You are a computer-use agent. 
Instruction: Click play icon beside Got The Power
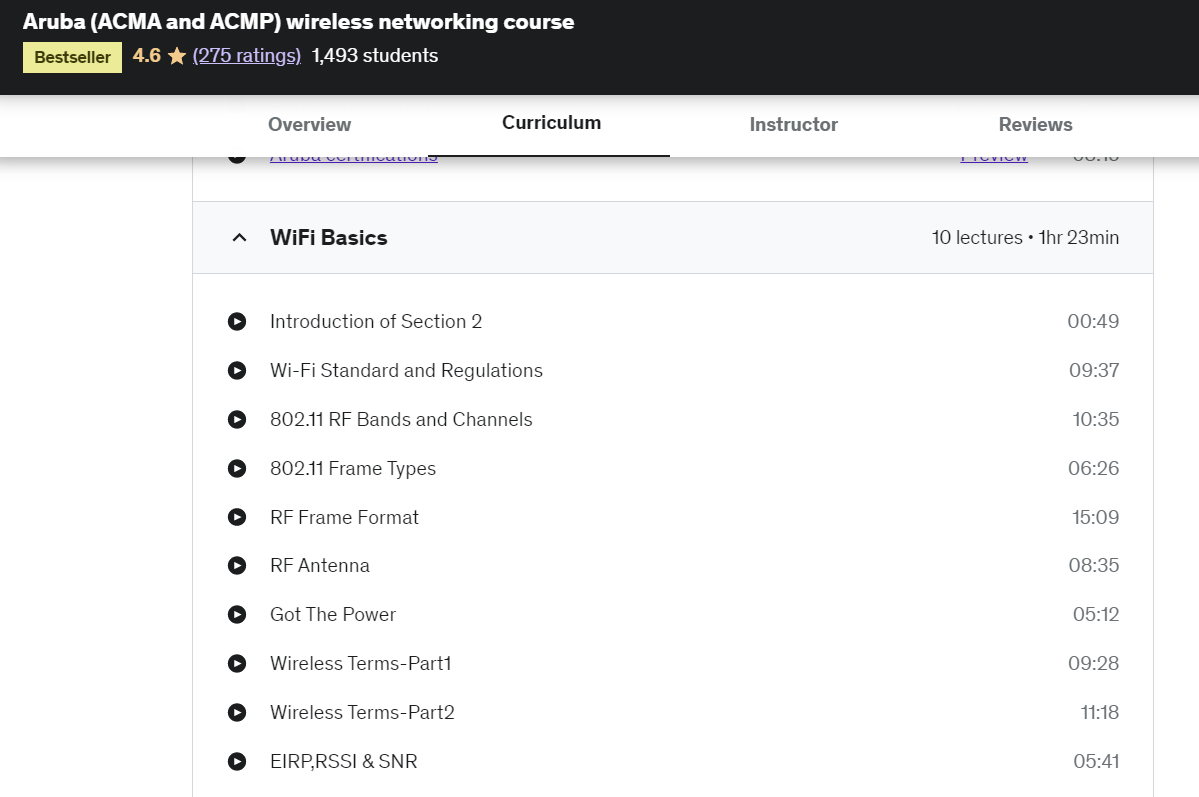[237, 614]
